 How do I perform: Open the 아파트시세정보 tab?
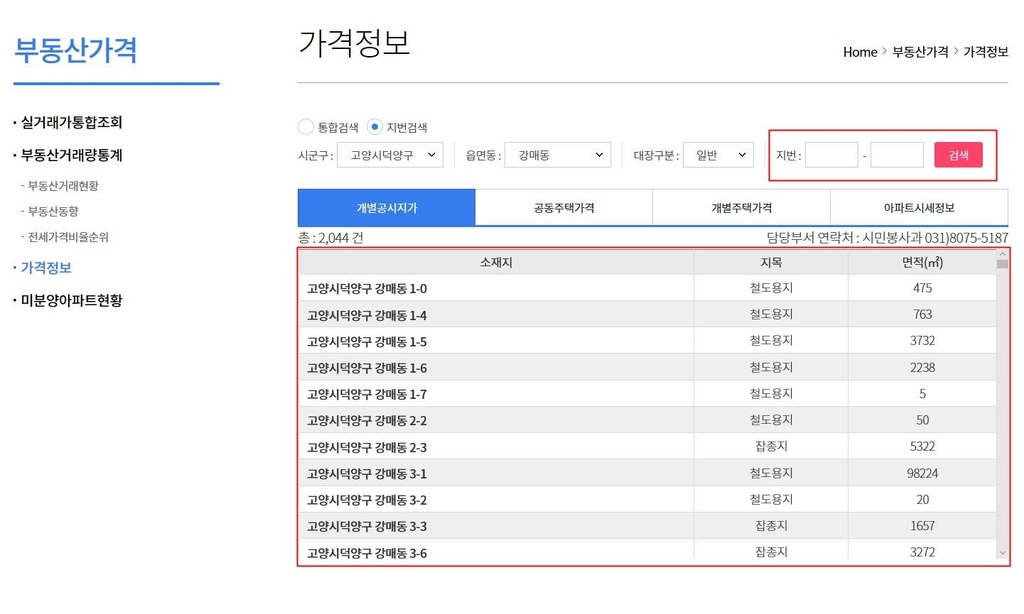coord(919,208)
